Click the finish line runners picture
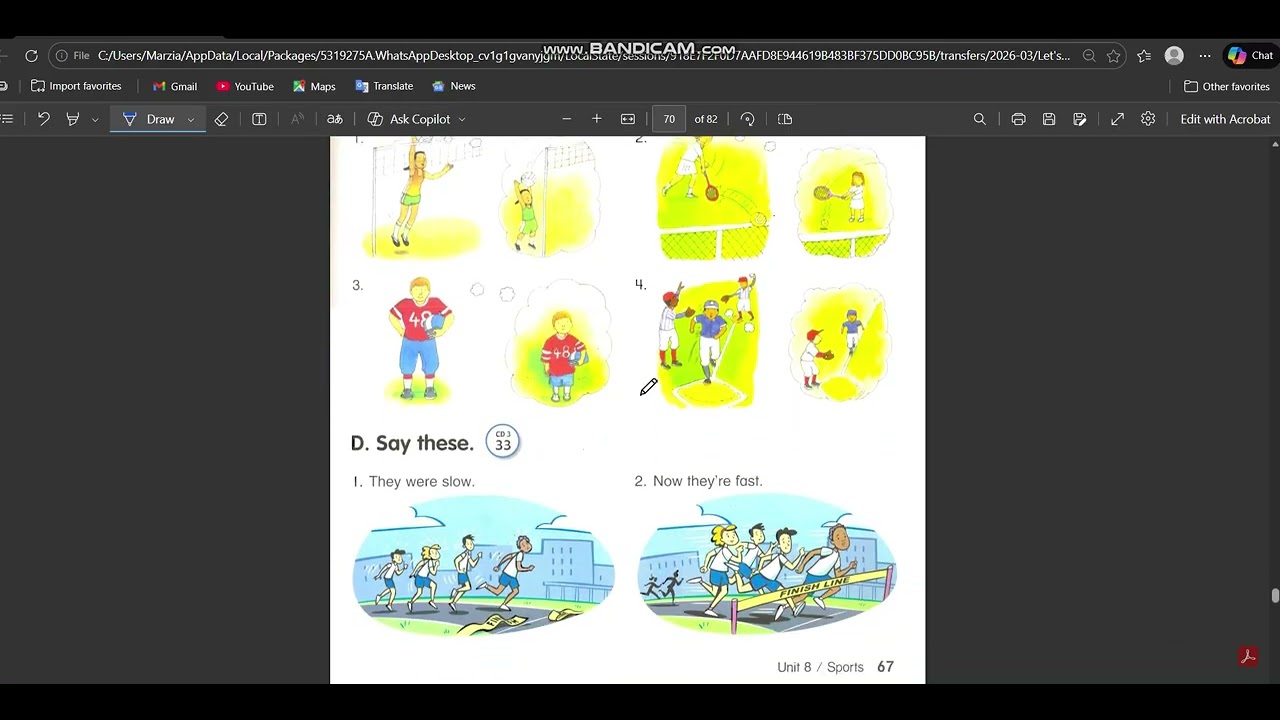 click(x=767, y=565)
